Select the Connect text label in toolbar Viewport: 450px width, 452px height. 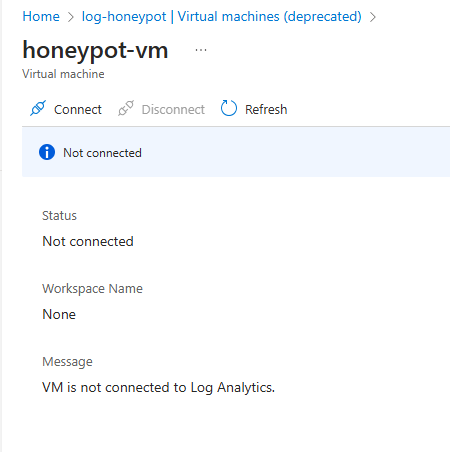tap(78, 109)
